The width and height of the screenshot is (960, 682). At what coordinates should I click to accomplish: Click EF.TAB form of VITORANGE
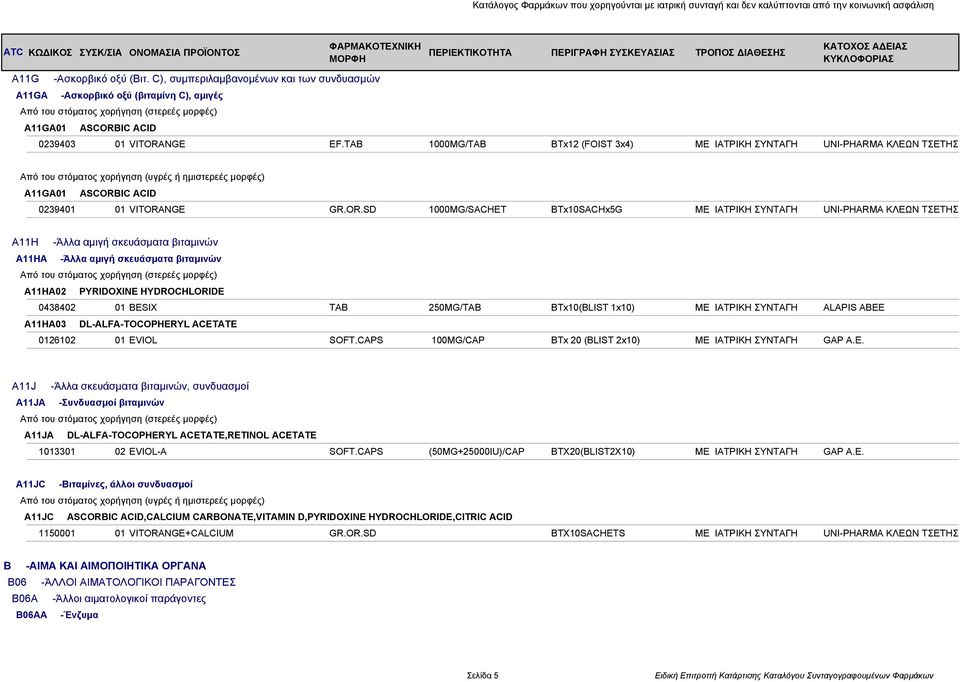coord(345,144)
